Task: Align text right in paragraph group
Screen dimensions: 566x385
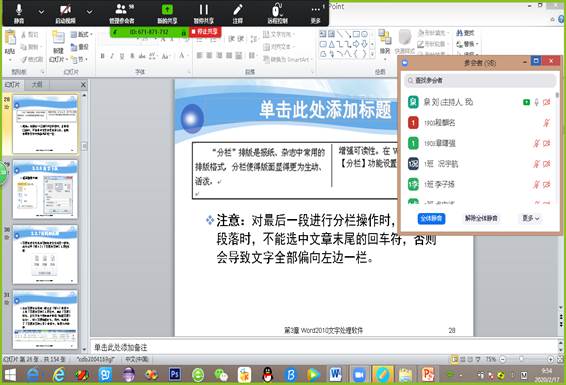Action: click(219, 55)
